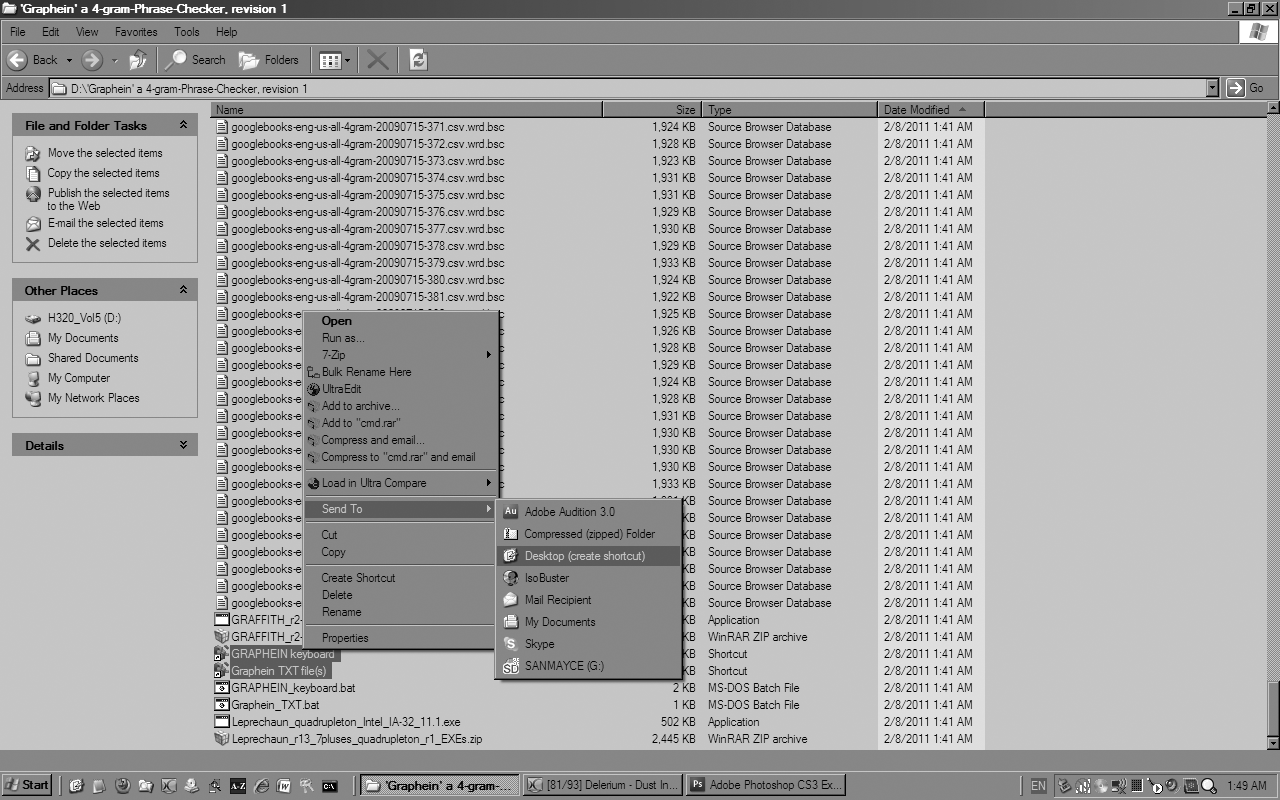This screenshot has width=1280, height=800.
Task: Select UltraEdit in the context menu
Action: 400,389
